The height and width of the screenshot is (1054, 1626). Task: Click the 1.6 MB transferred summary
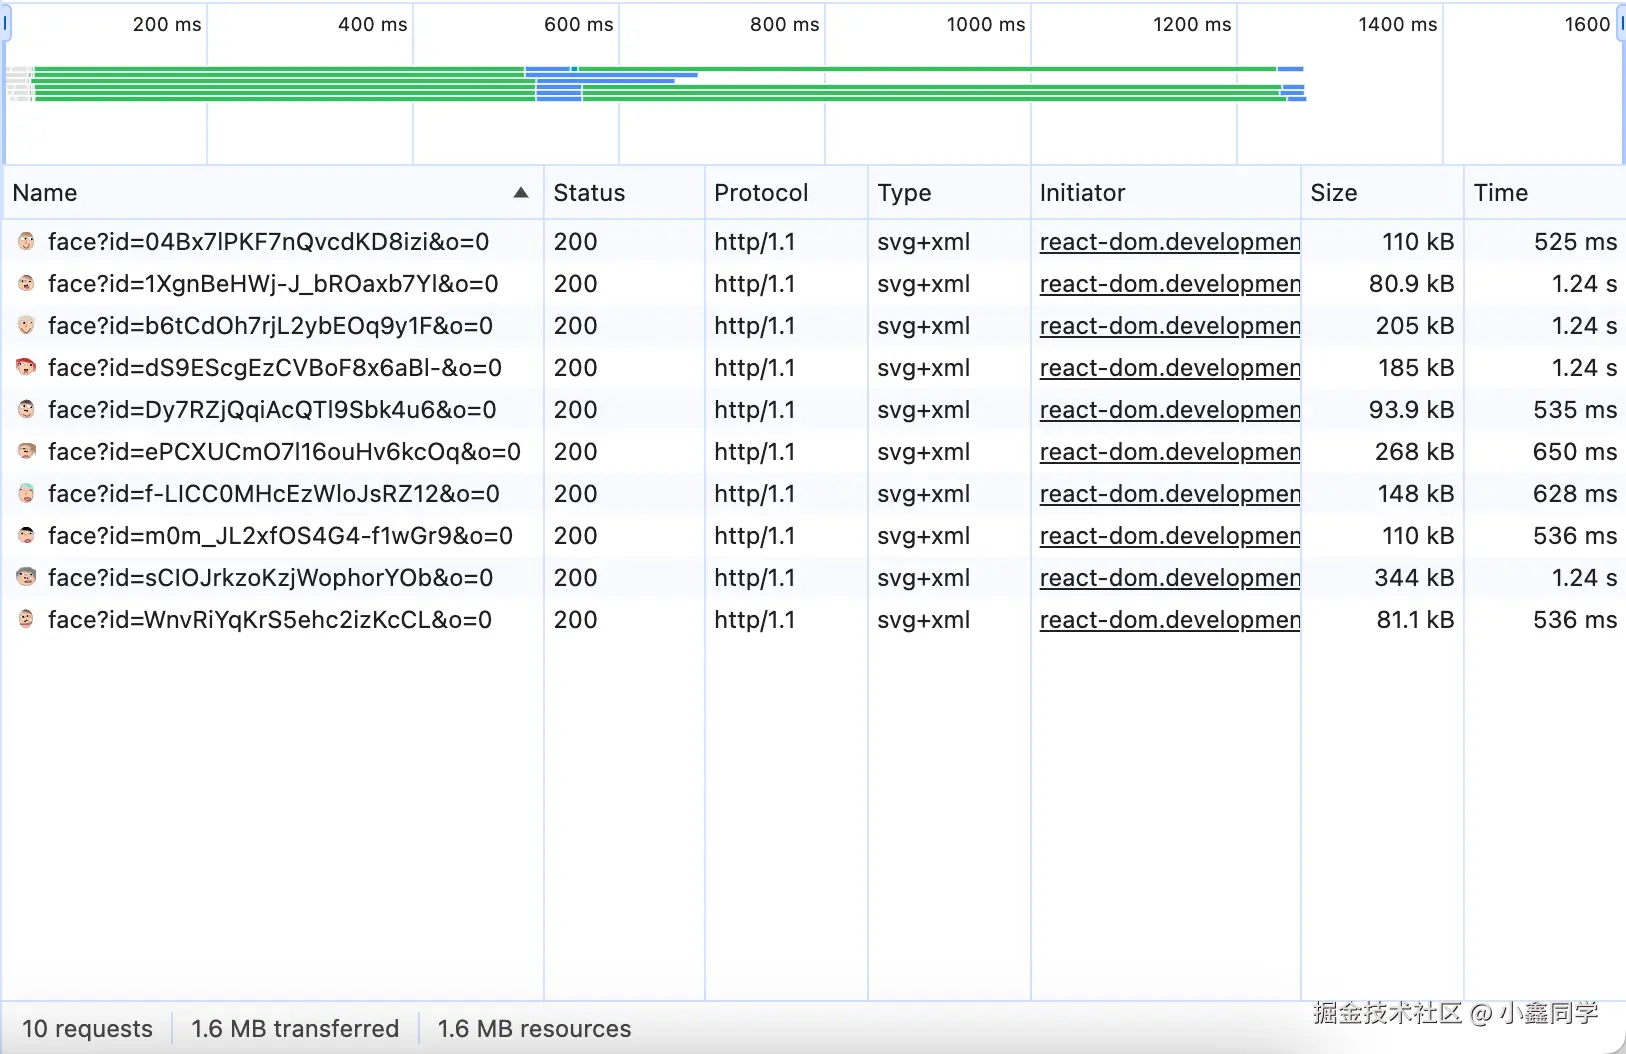(295, 1029)
